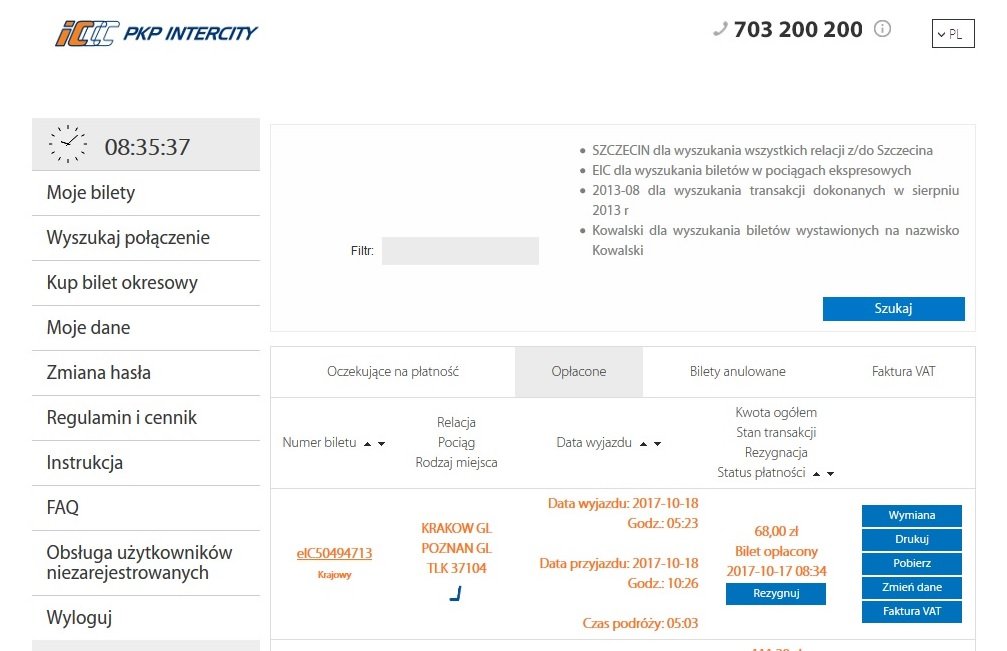Sort Data wyjazdu ascending arrow

644,444
